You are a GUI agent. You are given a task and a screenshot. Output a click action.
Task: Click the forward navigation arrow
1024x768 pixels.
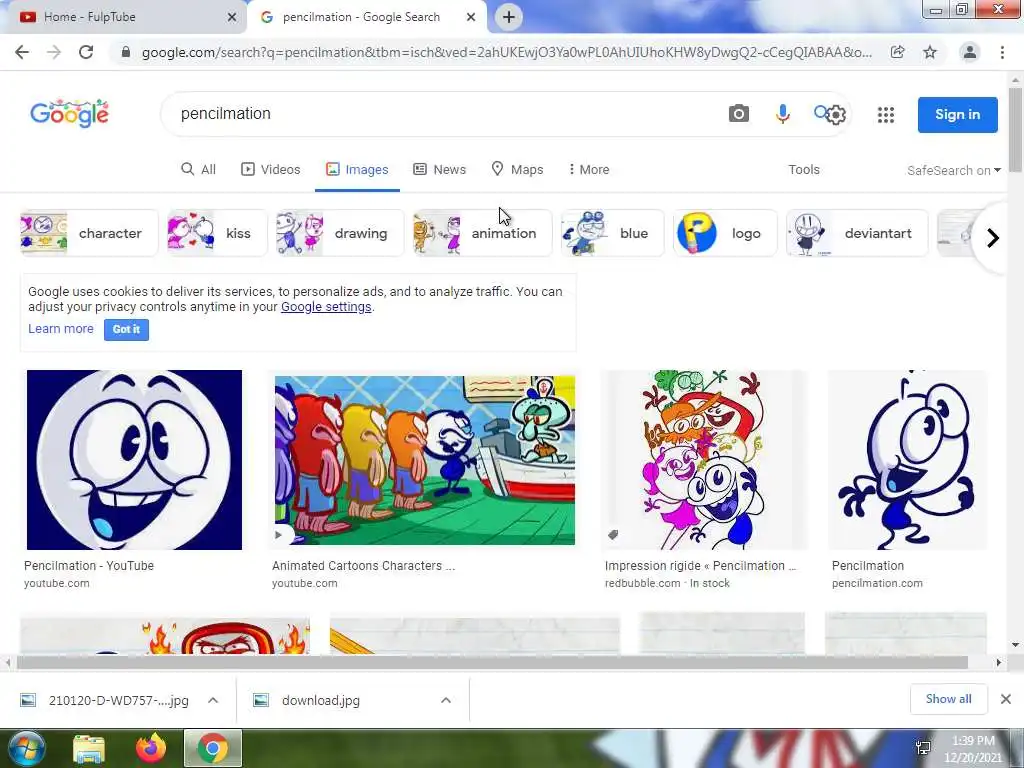54,52
